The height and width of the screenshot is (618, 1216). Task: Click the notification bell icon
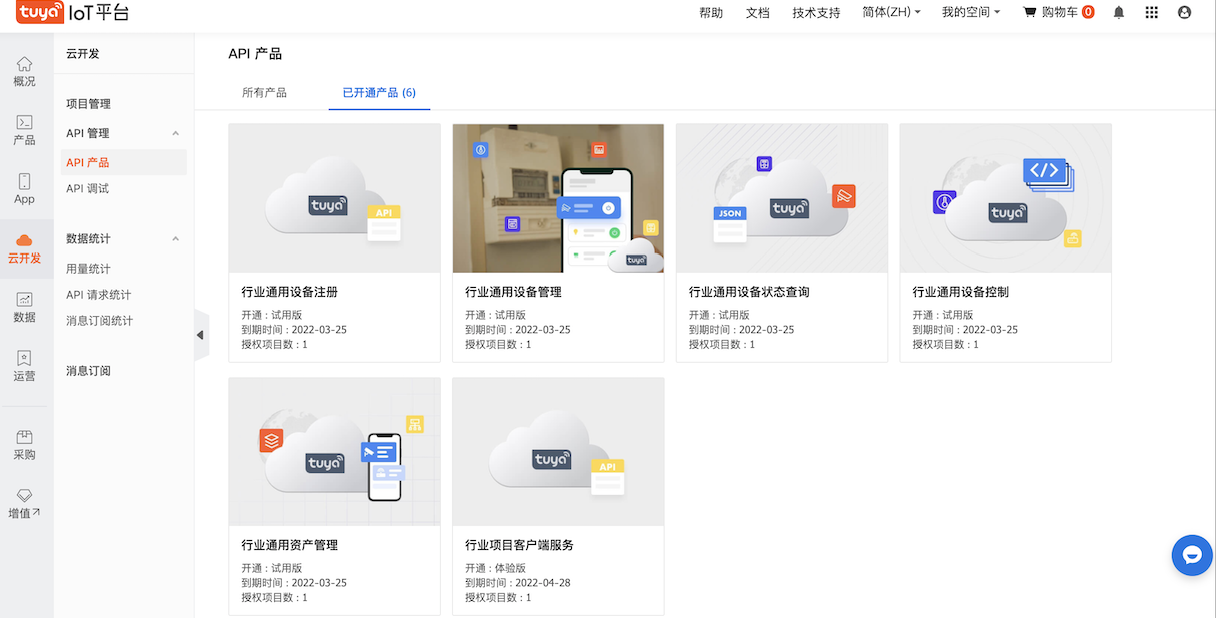click(1118, 13)
